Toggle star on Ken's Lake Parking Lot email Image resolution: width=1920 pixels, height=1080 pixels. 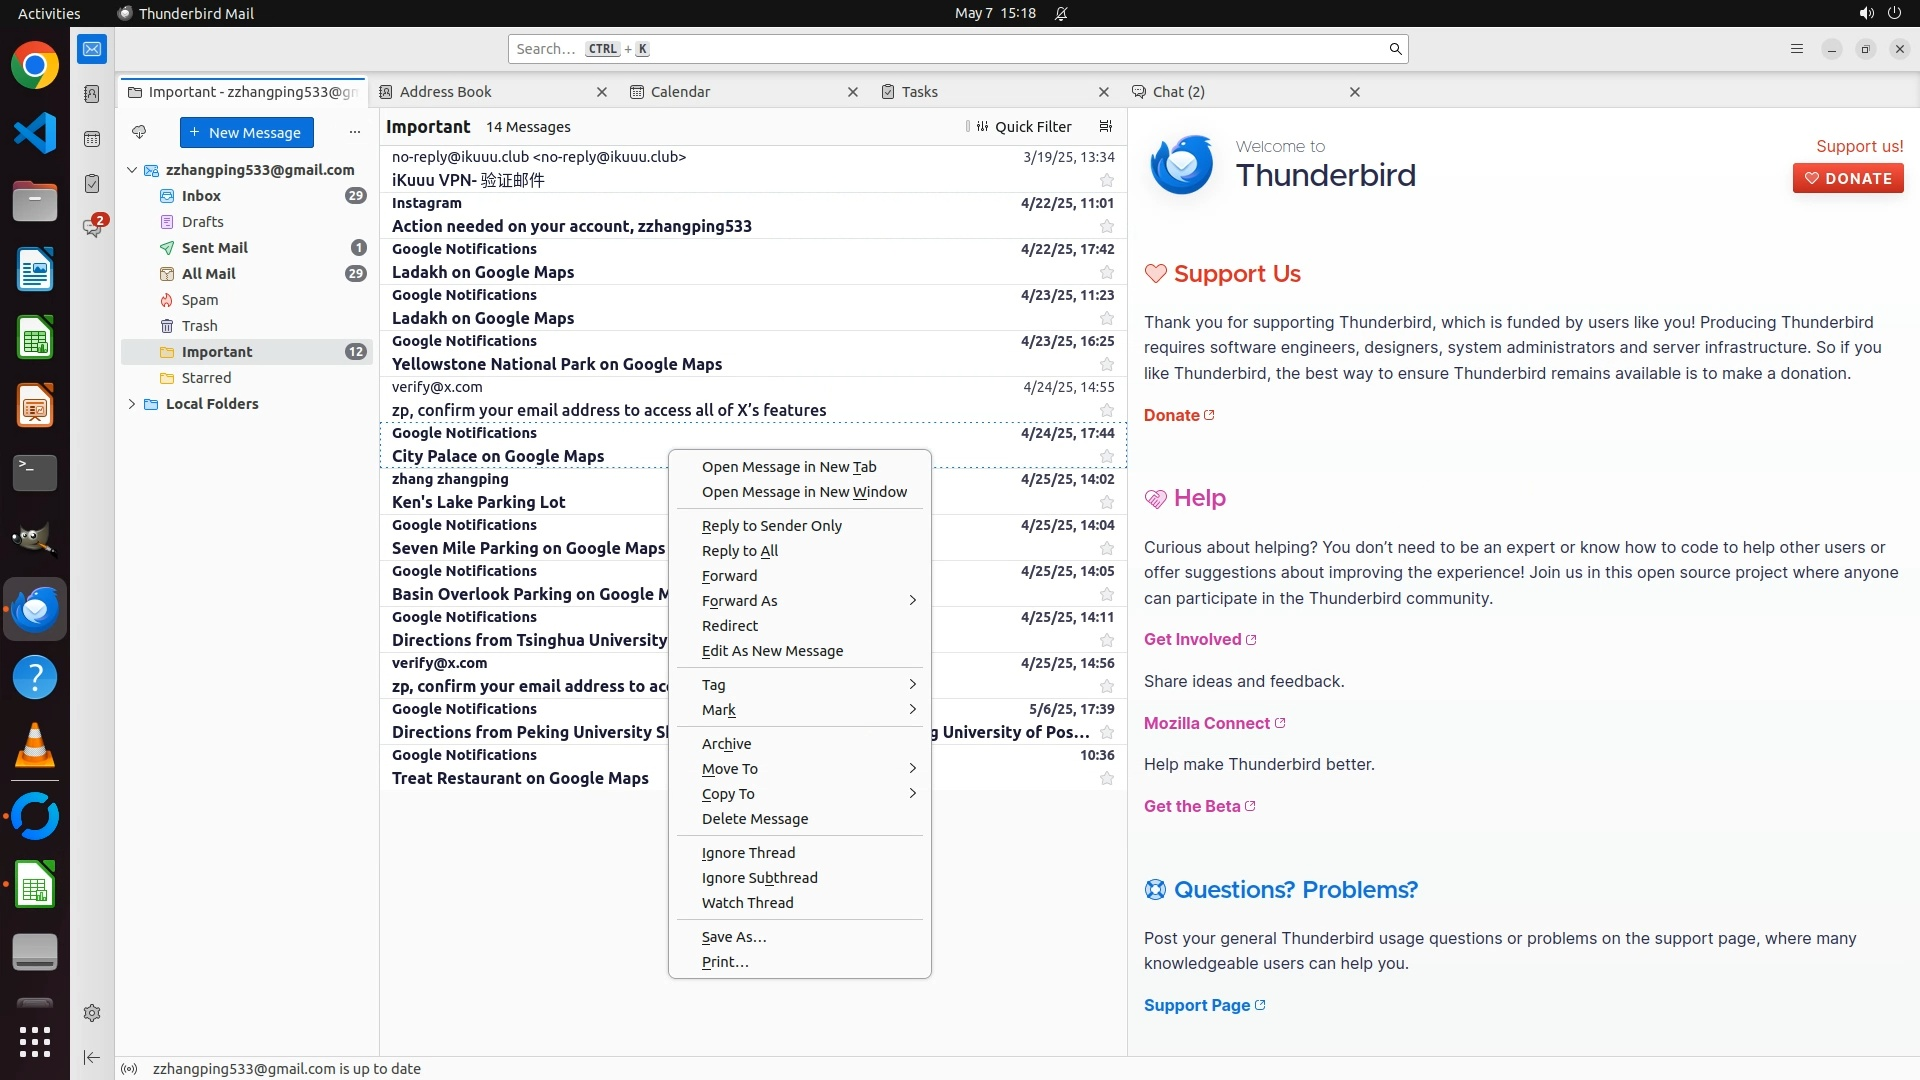coord(1106,503)
